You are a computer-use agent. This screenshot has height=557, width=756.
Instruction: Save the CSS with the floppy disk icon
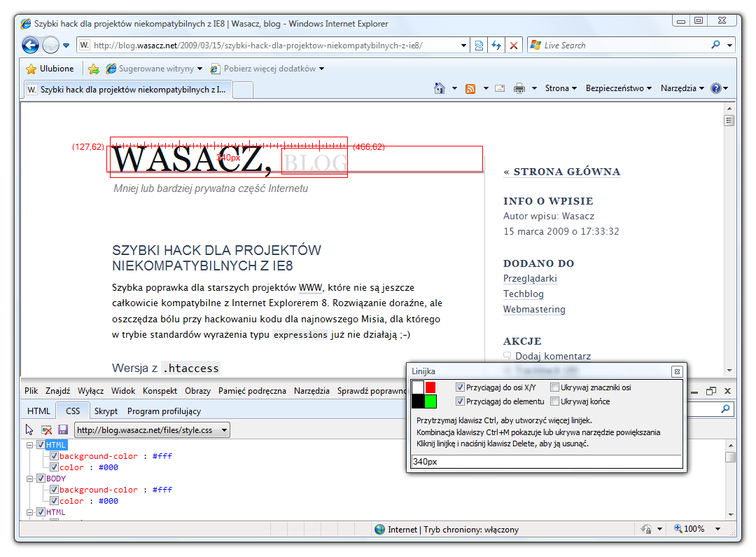pos(63,430)
